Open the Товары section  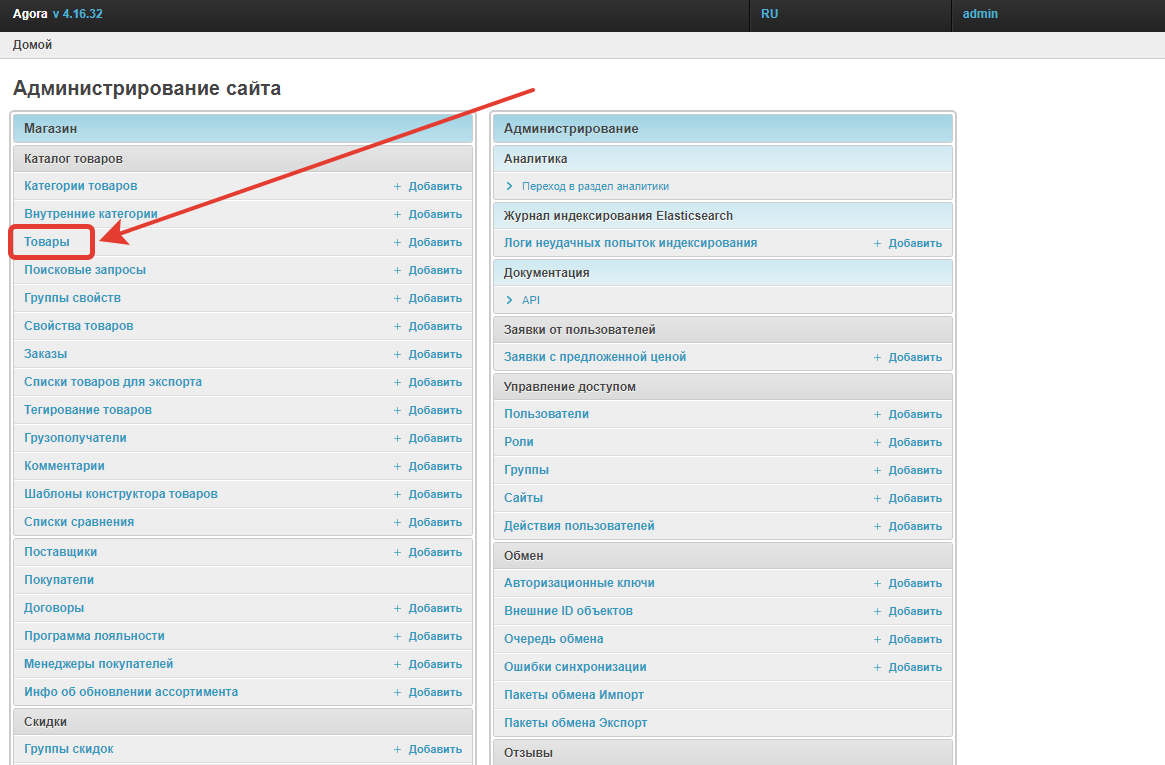click(x=47, y=242)
